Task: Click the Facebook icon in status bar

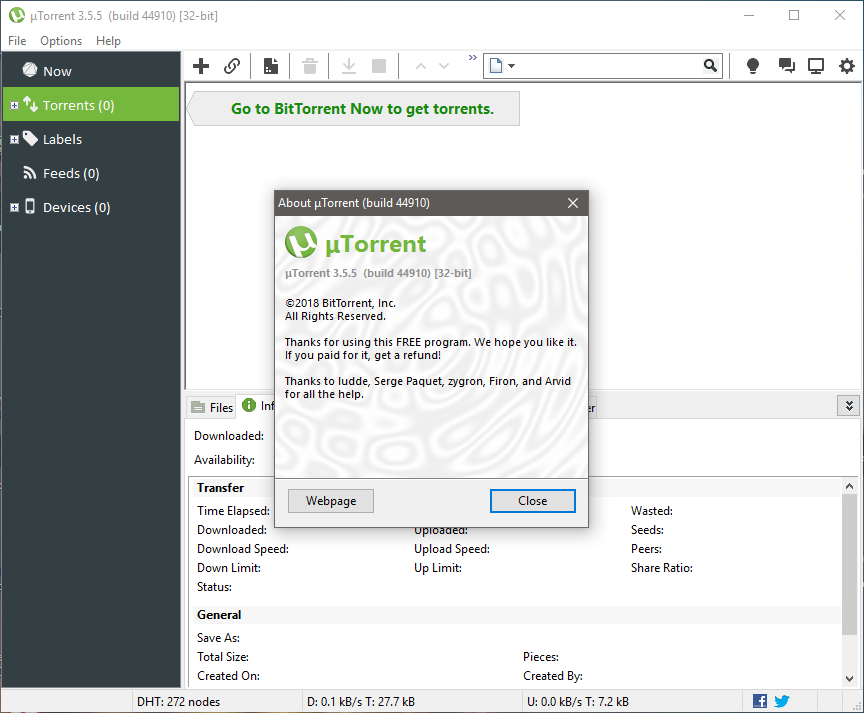Action: point(760,701)
